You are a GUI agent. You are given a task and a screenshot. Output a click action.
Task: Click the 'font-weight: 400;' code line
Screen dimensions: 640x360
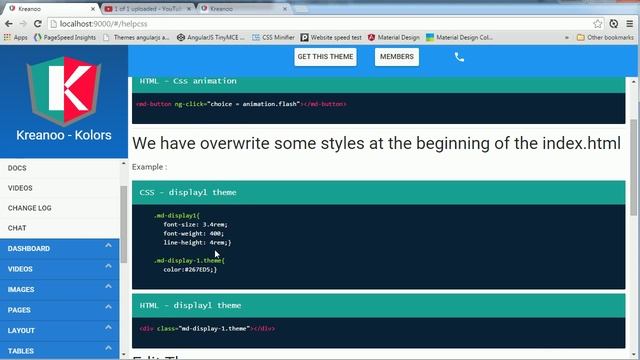pyautogui.click(x=193, y=233)
